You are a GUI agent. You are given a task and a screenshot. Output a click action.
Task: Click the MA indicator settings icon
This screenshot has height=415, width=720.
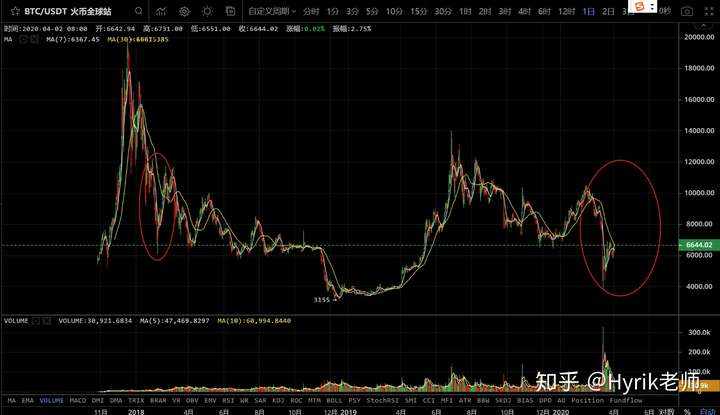point(23,39)
